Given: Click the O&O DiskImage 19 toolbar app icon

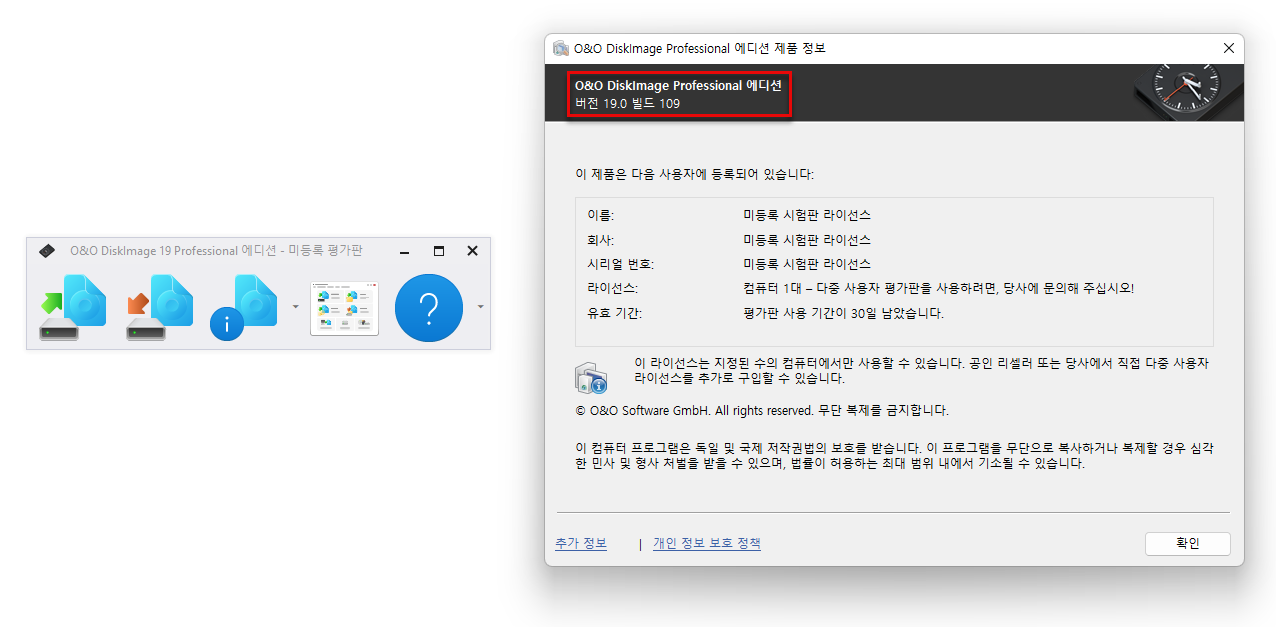Looking at the screenshot, I should point(47,251).
